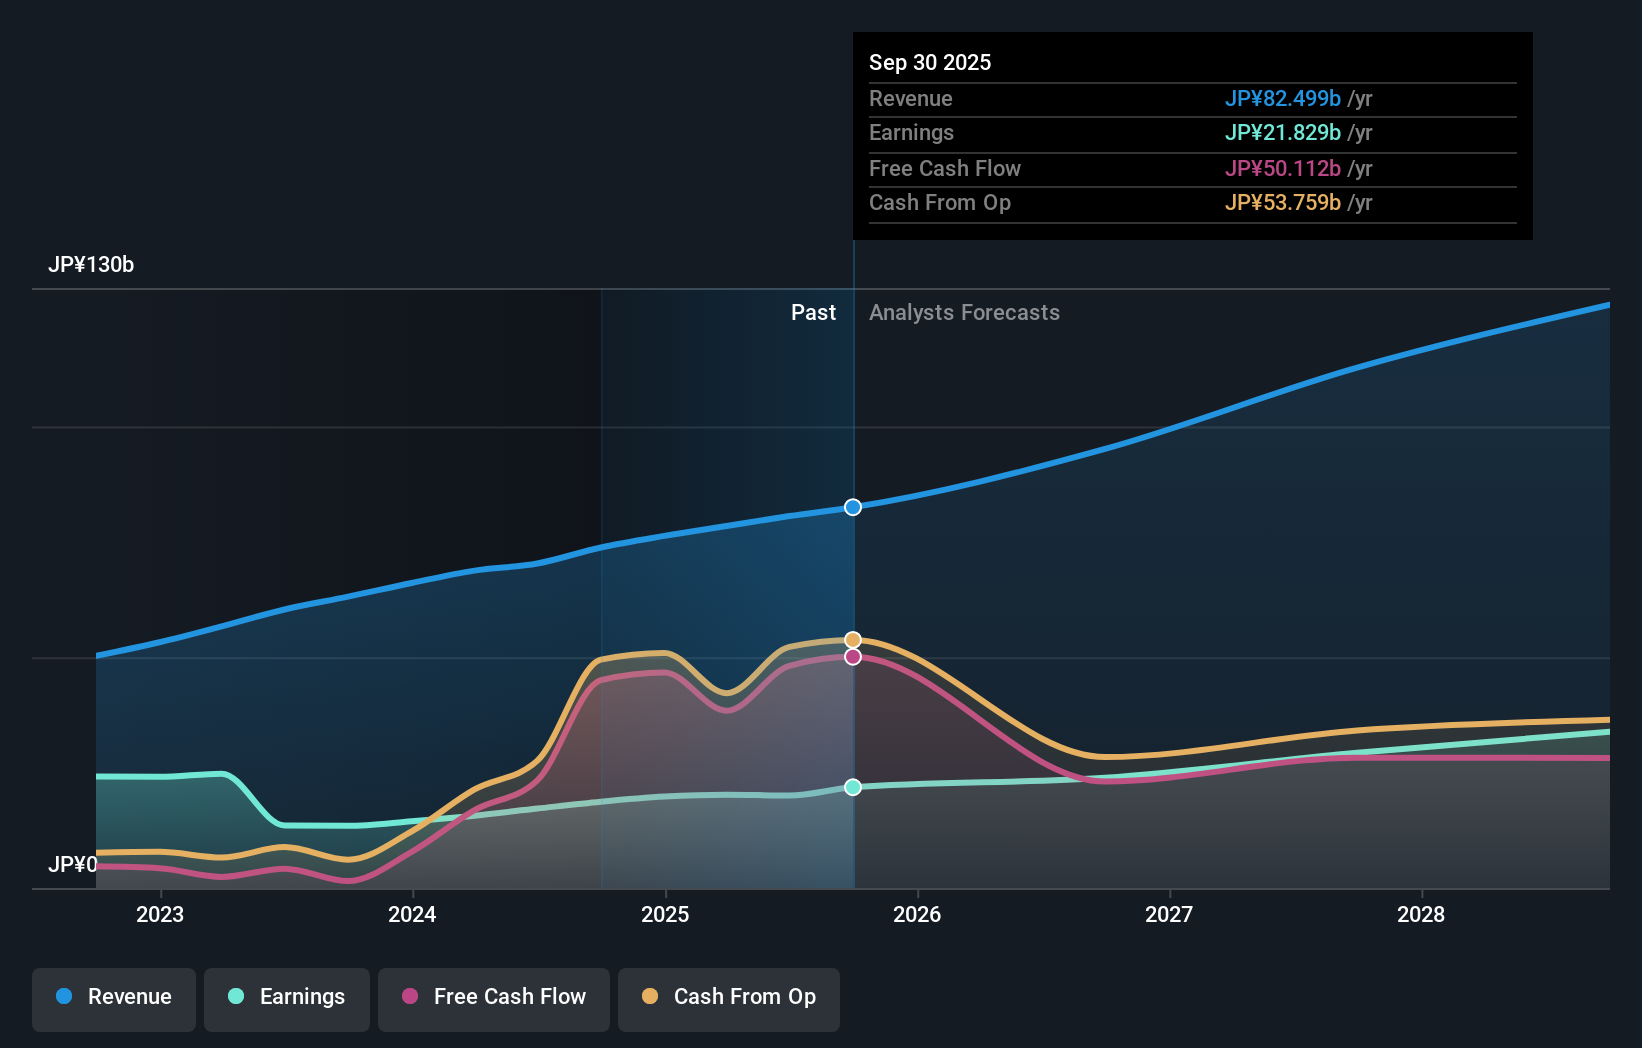
Task: Click the pink Free Cash Flow legend dot
Action: (409, 997)
